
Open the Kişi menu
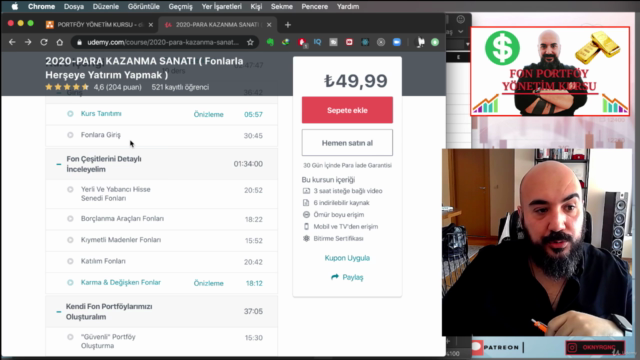pyautogui.click(x=256, y=7)
